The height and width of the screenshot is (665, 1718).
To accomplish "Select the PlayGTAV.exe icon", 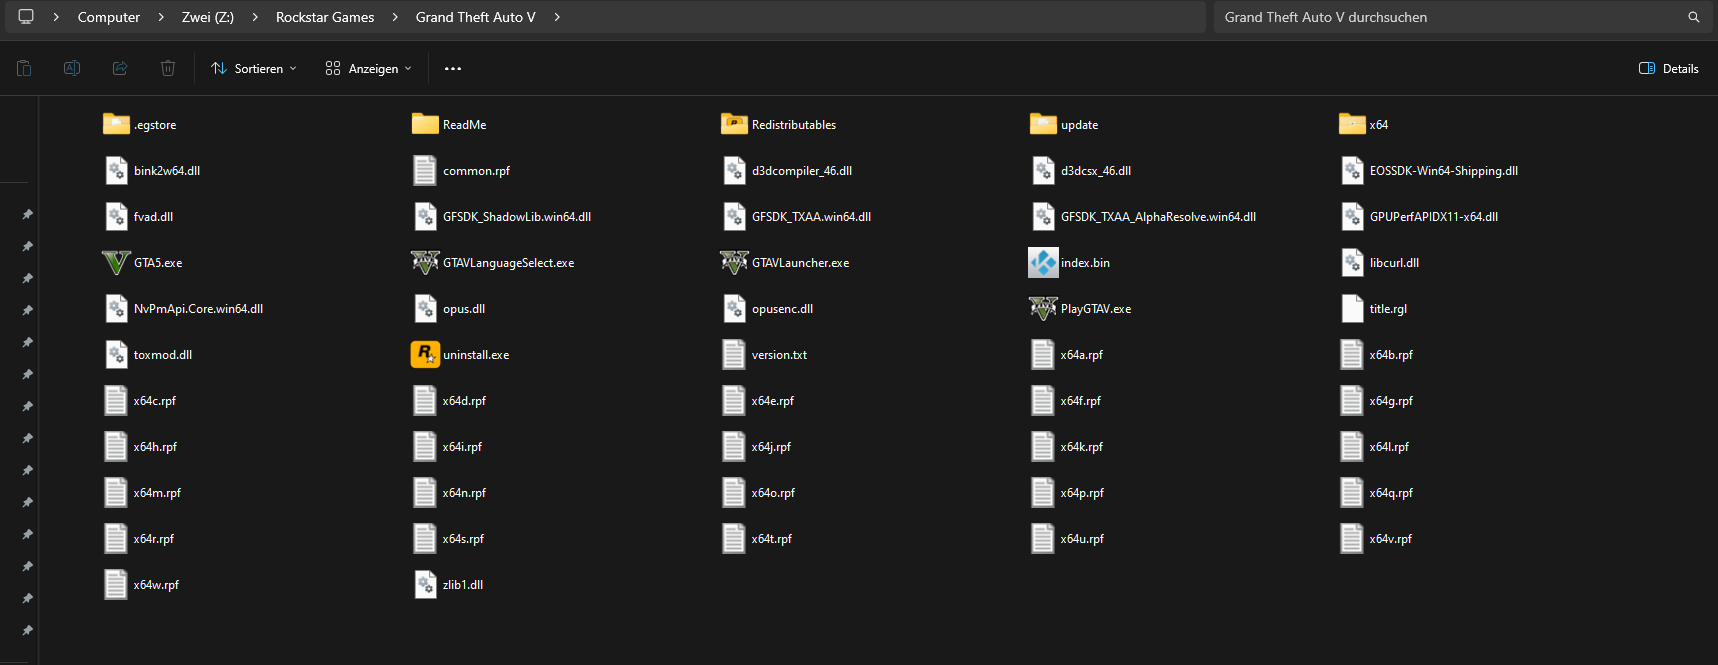I will (1043, 309).
